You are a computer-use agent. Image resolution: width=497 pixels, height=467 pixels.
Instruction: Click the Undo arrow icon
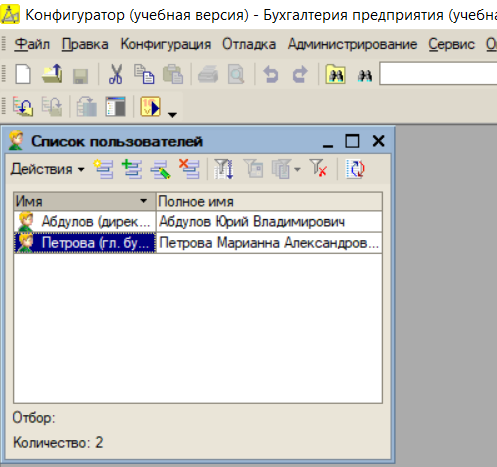pos(271,74)
